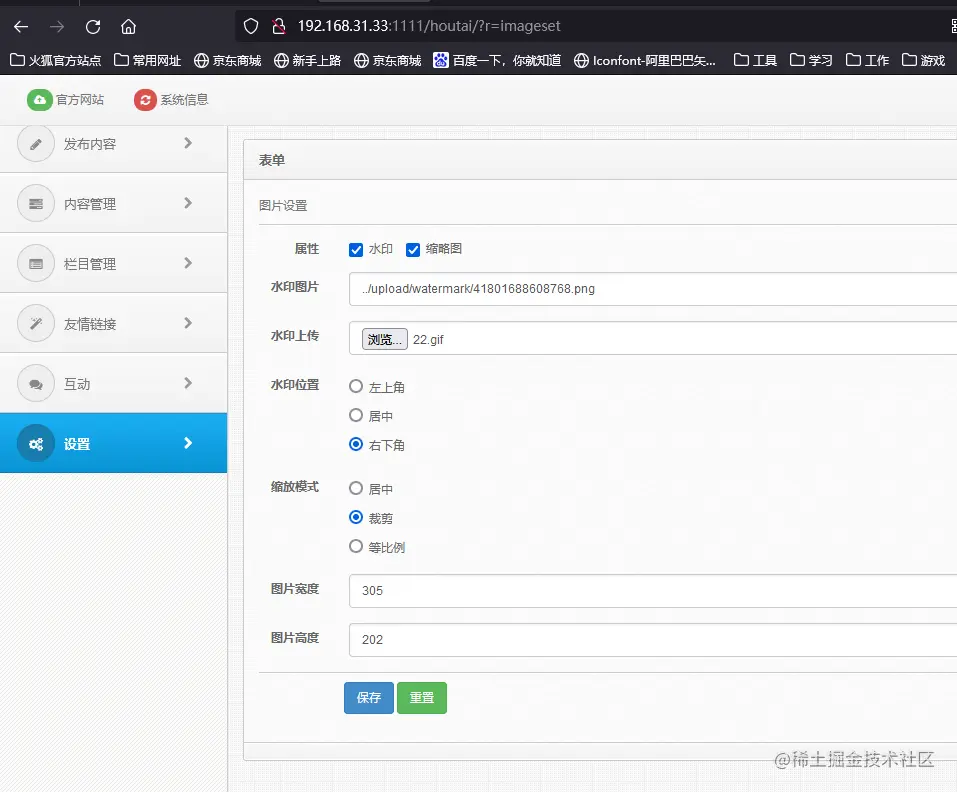957x792 pixels.
Task: Click the 设置 gears icon
Action: point(36,444)
